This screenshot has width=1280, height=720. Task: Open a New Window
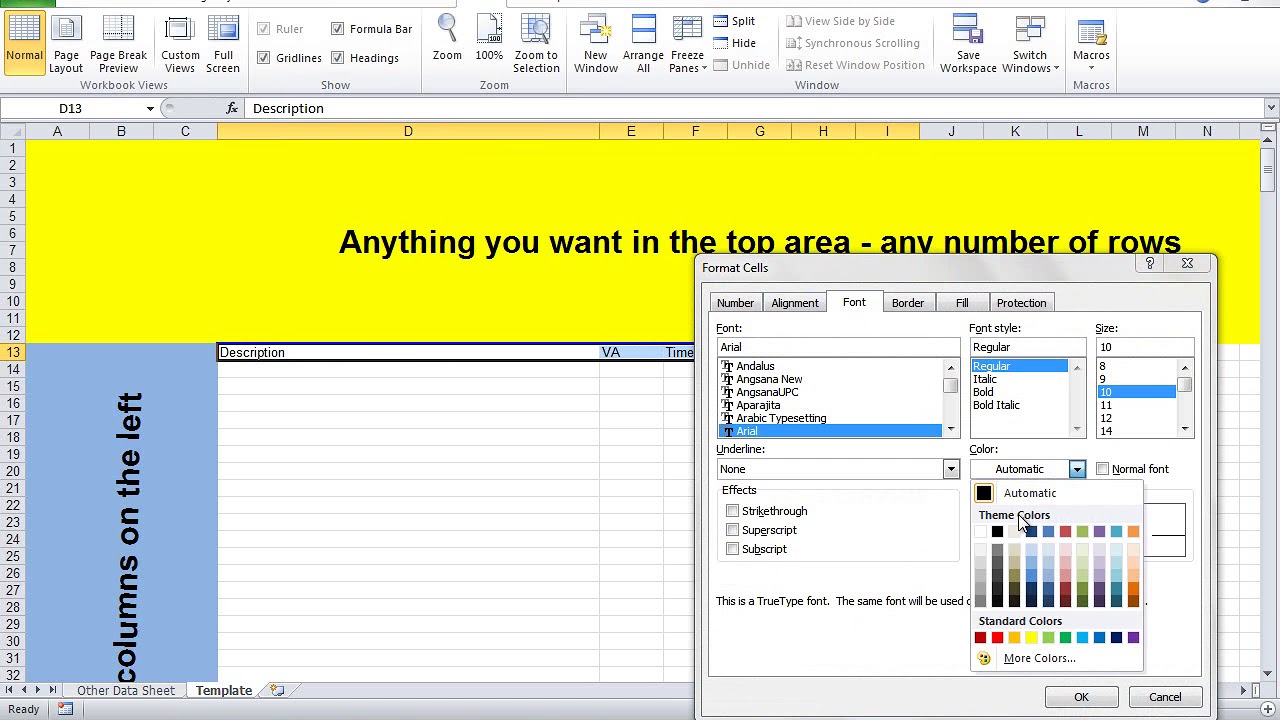595,43
